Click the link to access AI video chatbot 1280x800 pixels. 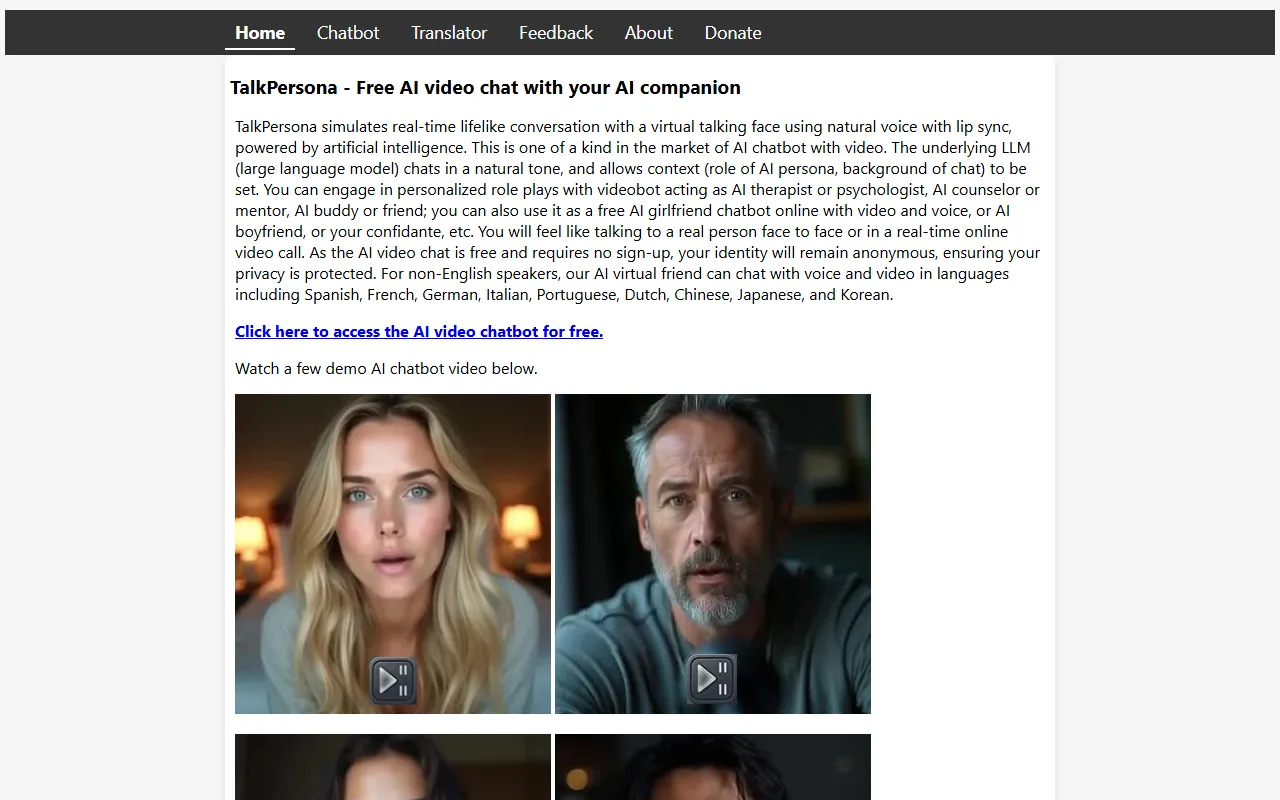[419, 331]
